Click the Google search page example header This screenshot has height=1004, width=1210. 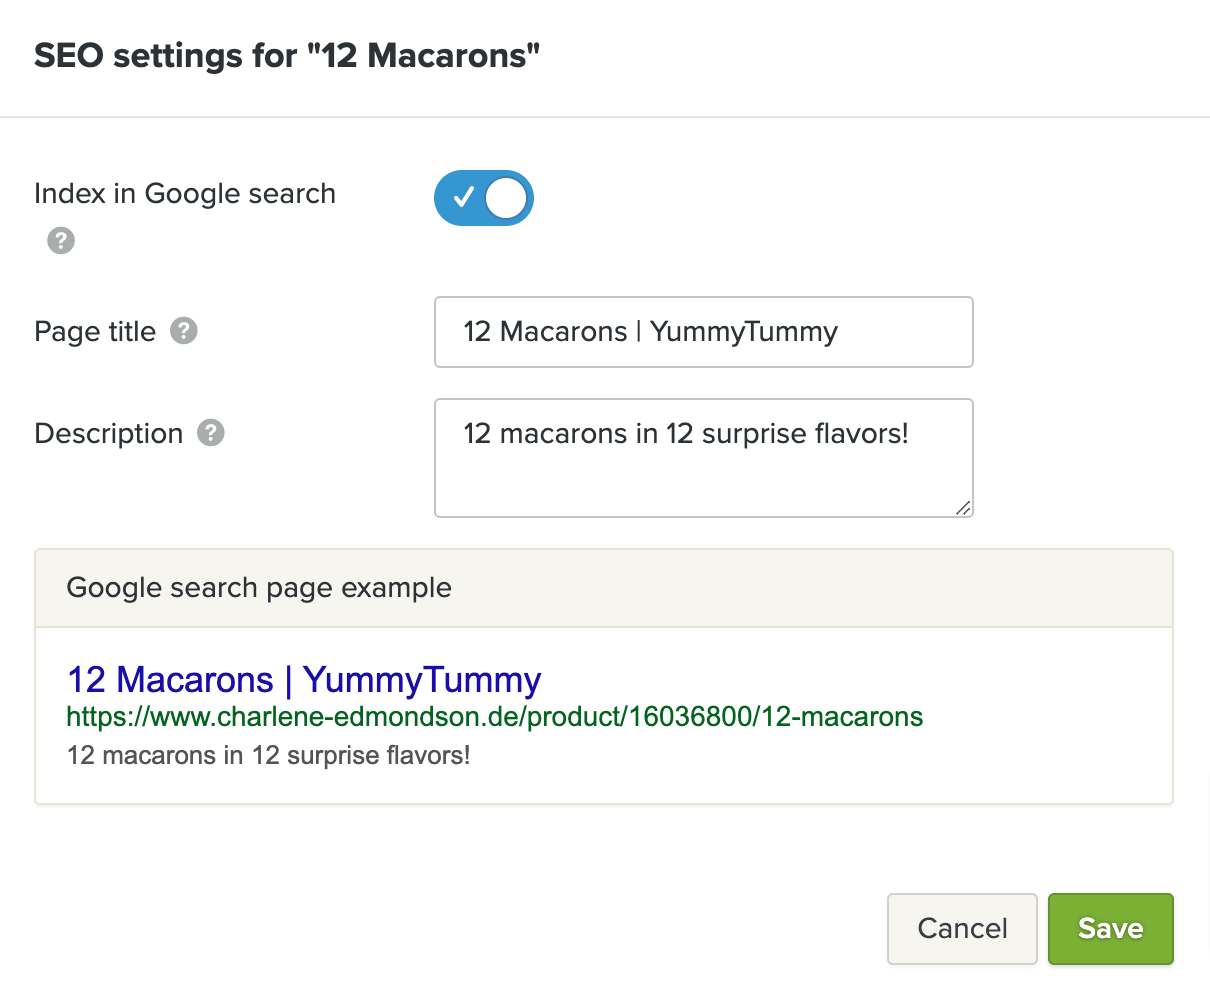click(x=259, y=588)
